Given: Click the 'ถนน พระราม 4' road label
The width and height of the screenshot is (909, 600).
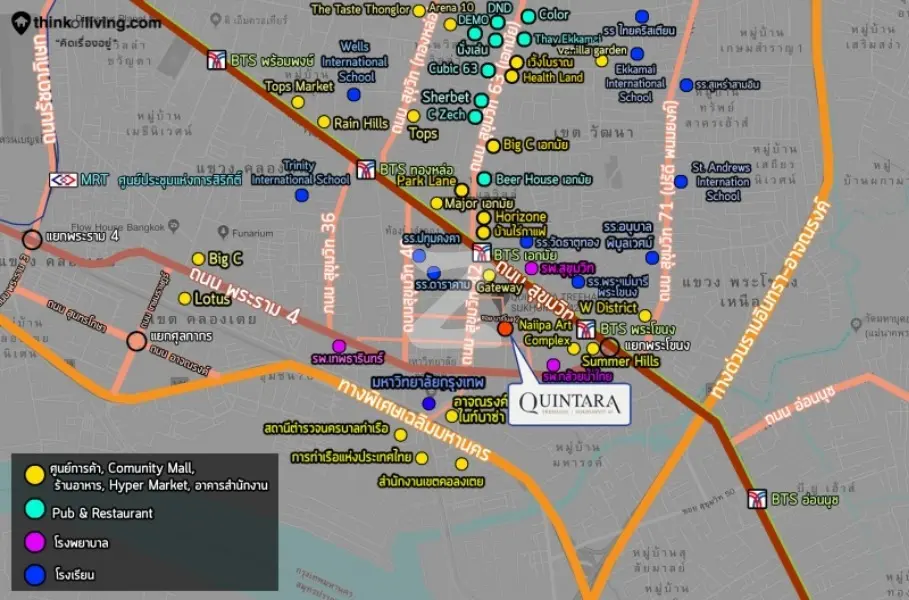Looking at the screenshot, I should click(245, 294).
